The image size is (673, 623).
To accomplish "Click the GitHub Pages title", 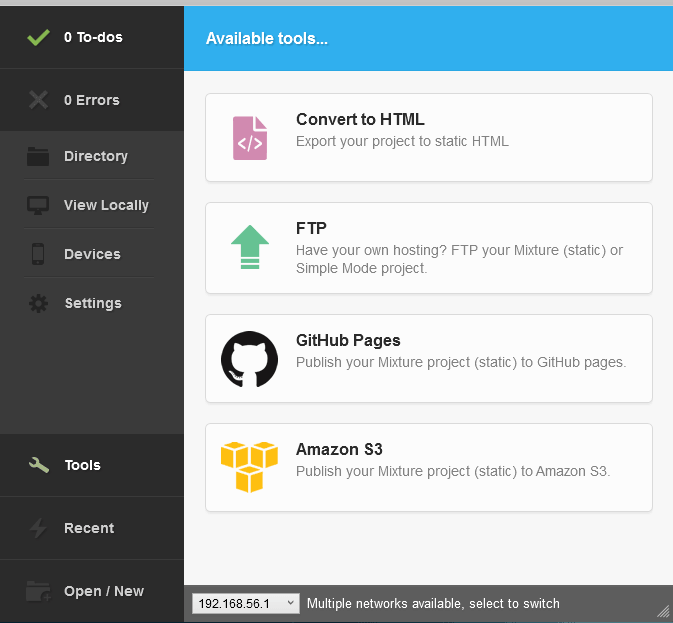I will coord(348,340).
